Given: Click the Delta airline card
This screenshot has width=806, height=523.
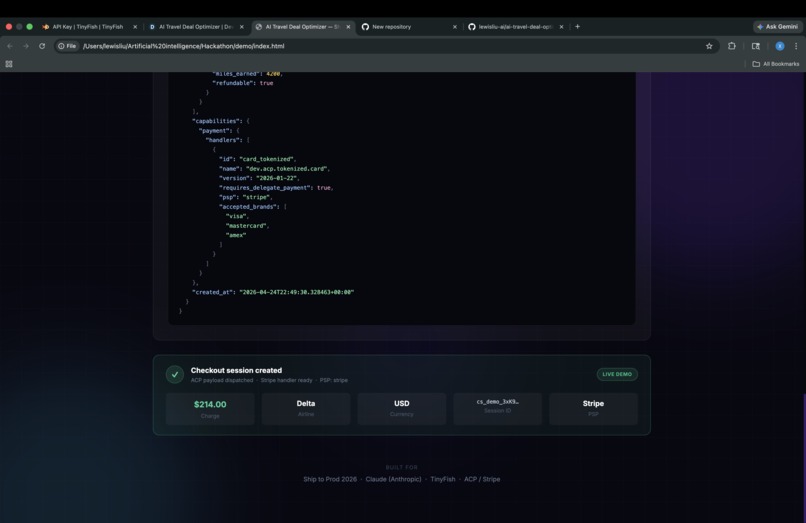Looking at the screenshot, I should [306, 409].
